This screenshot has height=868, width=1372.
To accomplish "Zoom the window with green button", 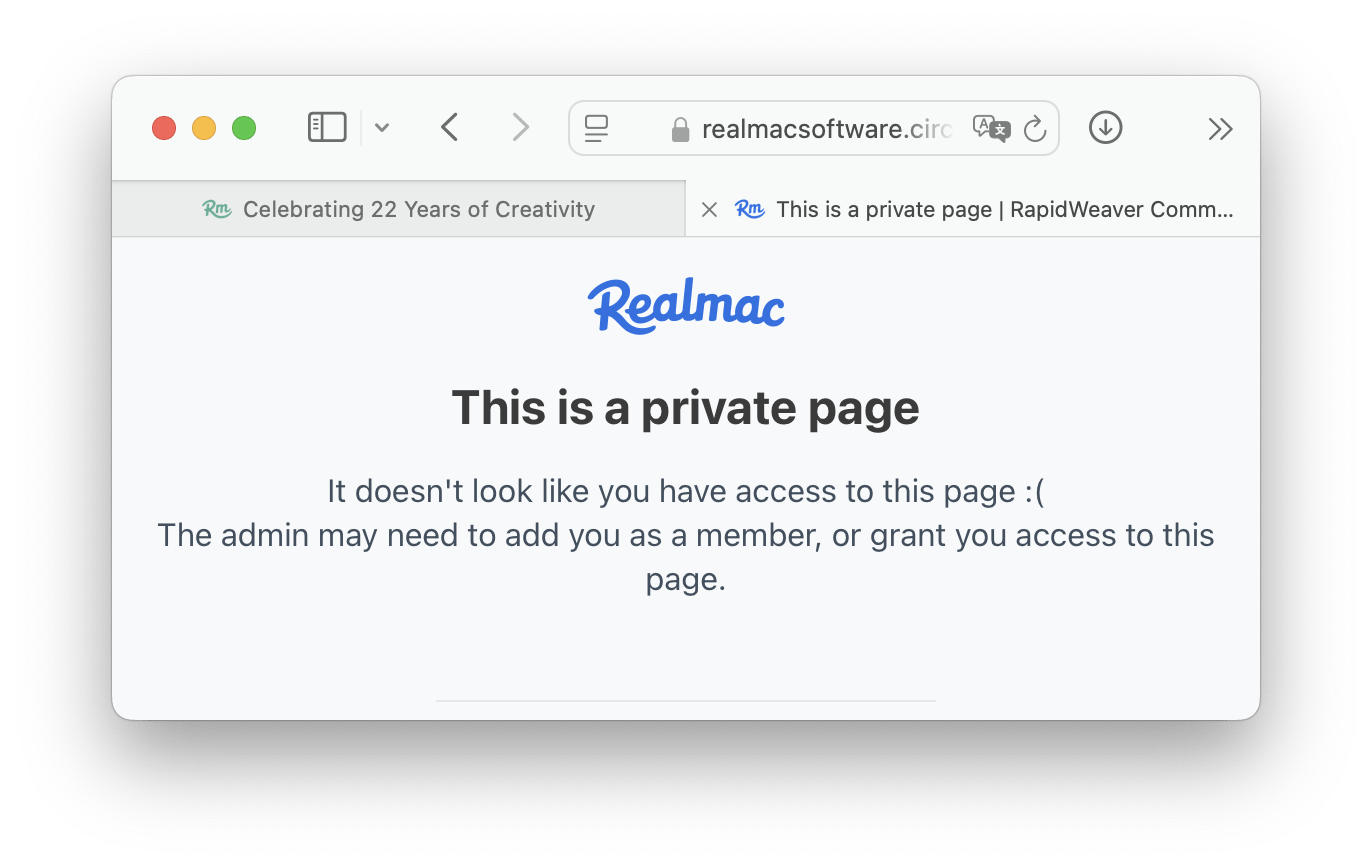I will (x=244, y=128).
